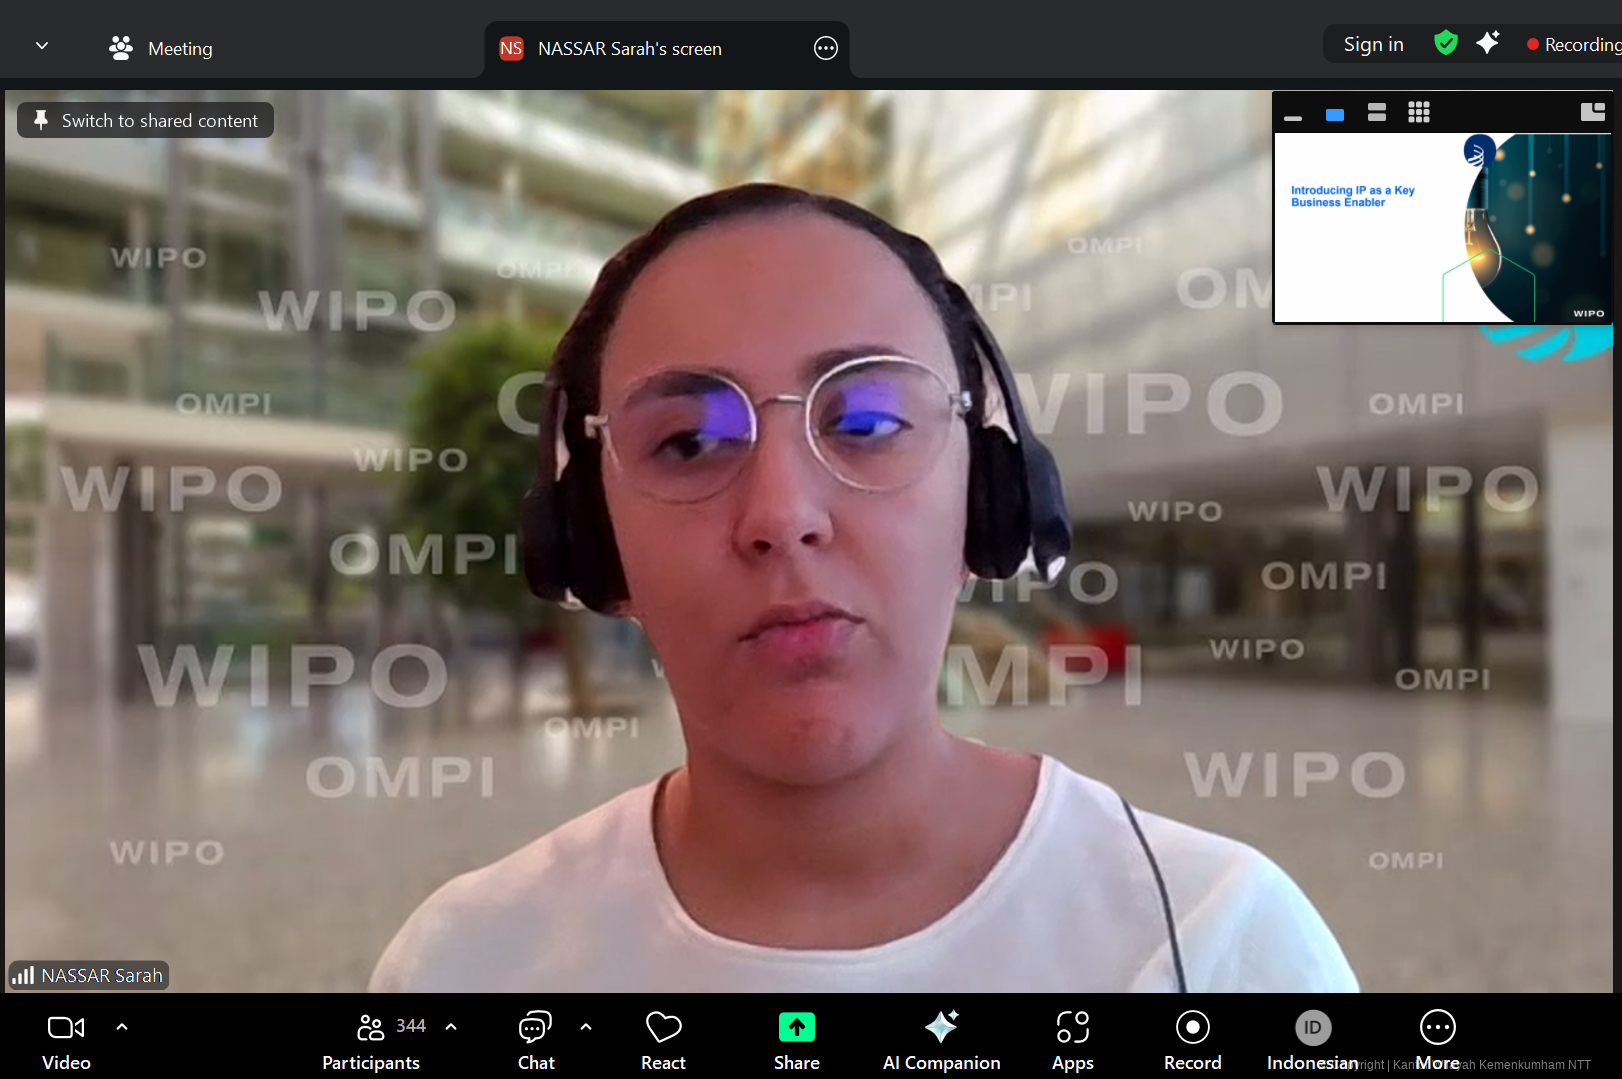Open More meeting options
Viewport: 1622px width, 1079px height.
click(x=1437, y=1040)
